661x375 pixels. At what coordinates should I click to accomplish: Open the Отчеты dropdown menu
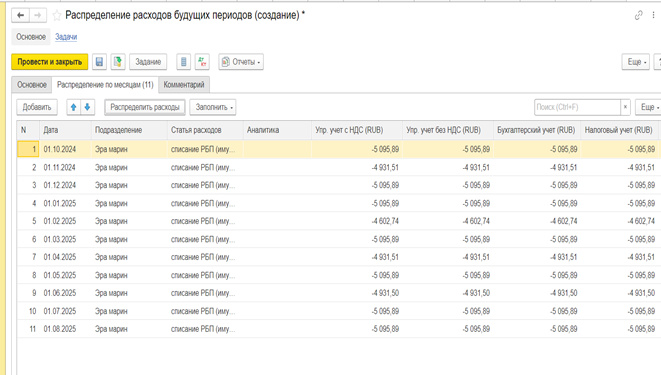click(x=241, y=62)
